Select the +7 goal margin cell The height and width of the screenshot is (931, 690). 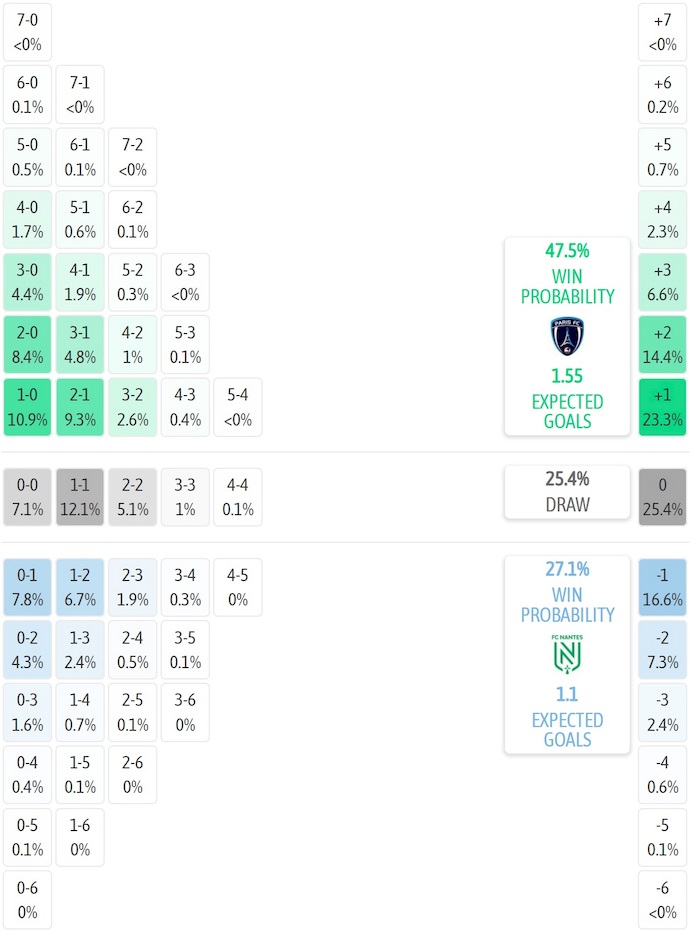coord(662,32)
